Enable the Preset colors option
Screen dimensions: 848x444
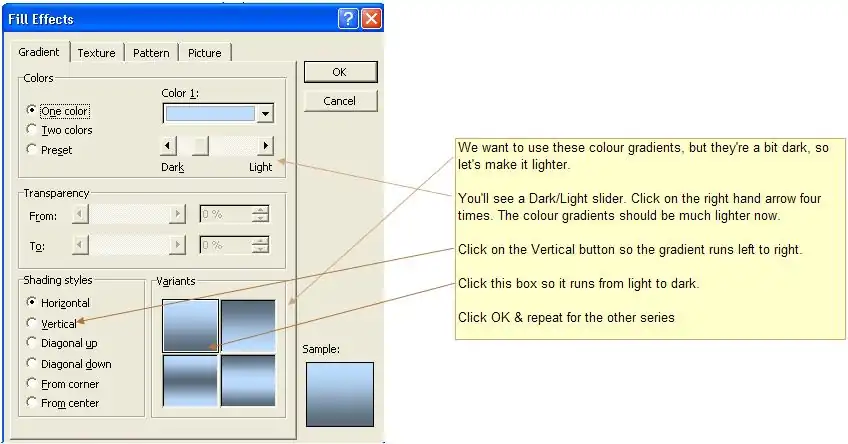click(x=33, y=150)
